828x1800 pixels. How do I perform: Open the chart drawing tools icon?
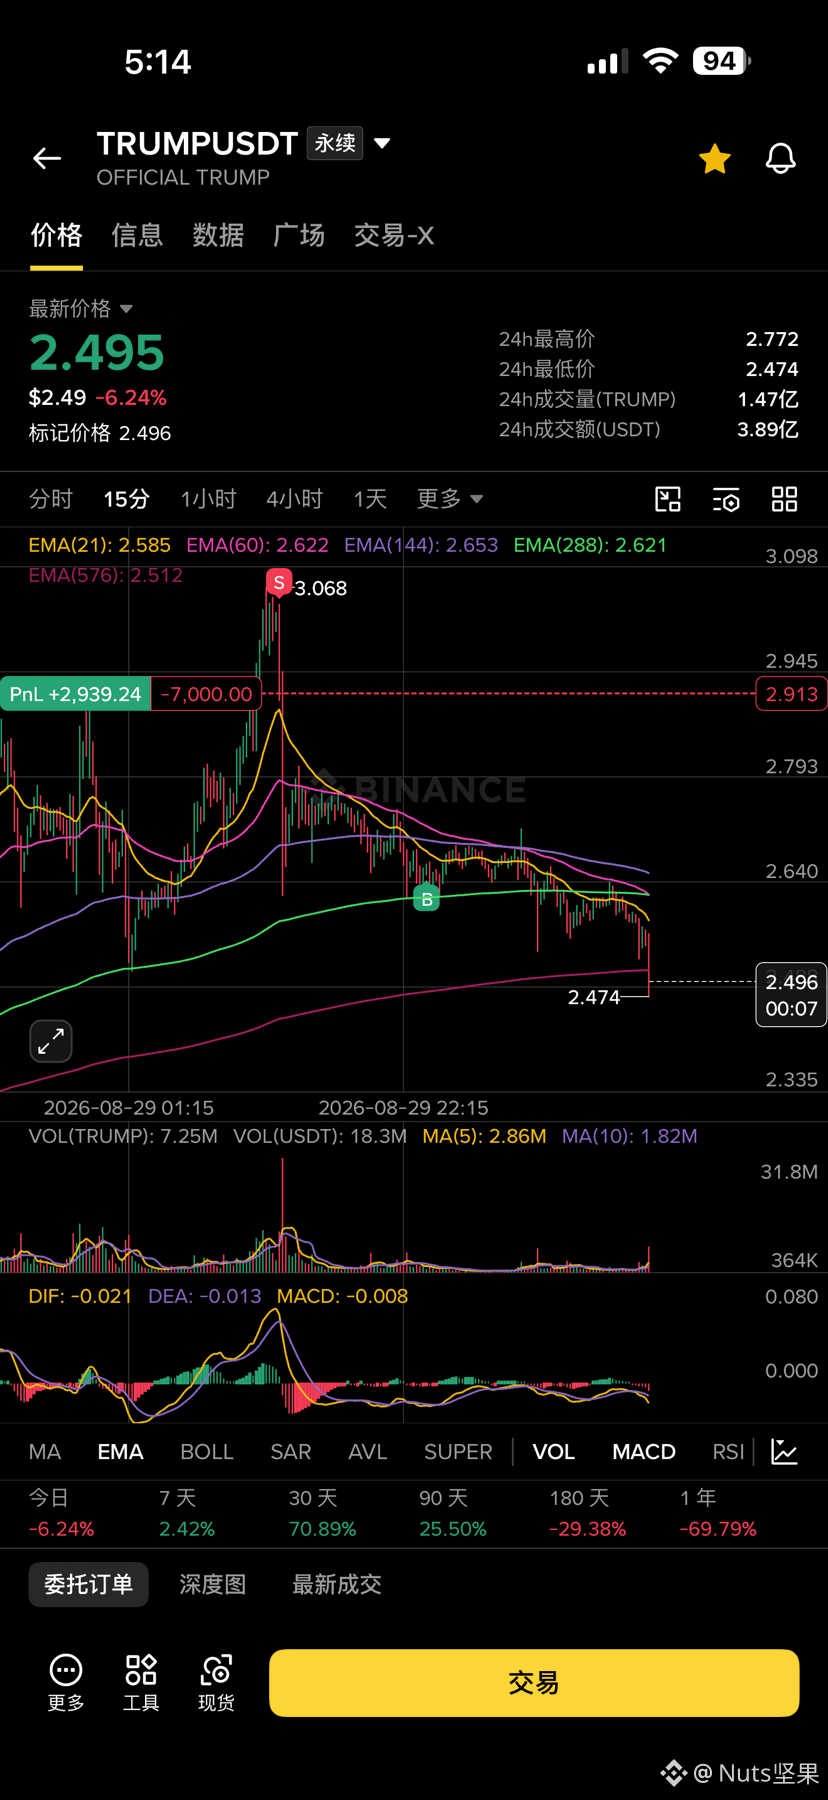click(x=668, y=499)
